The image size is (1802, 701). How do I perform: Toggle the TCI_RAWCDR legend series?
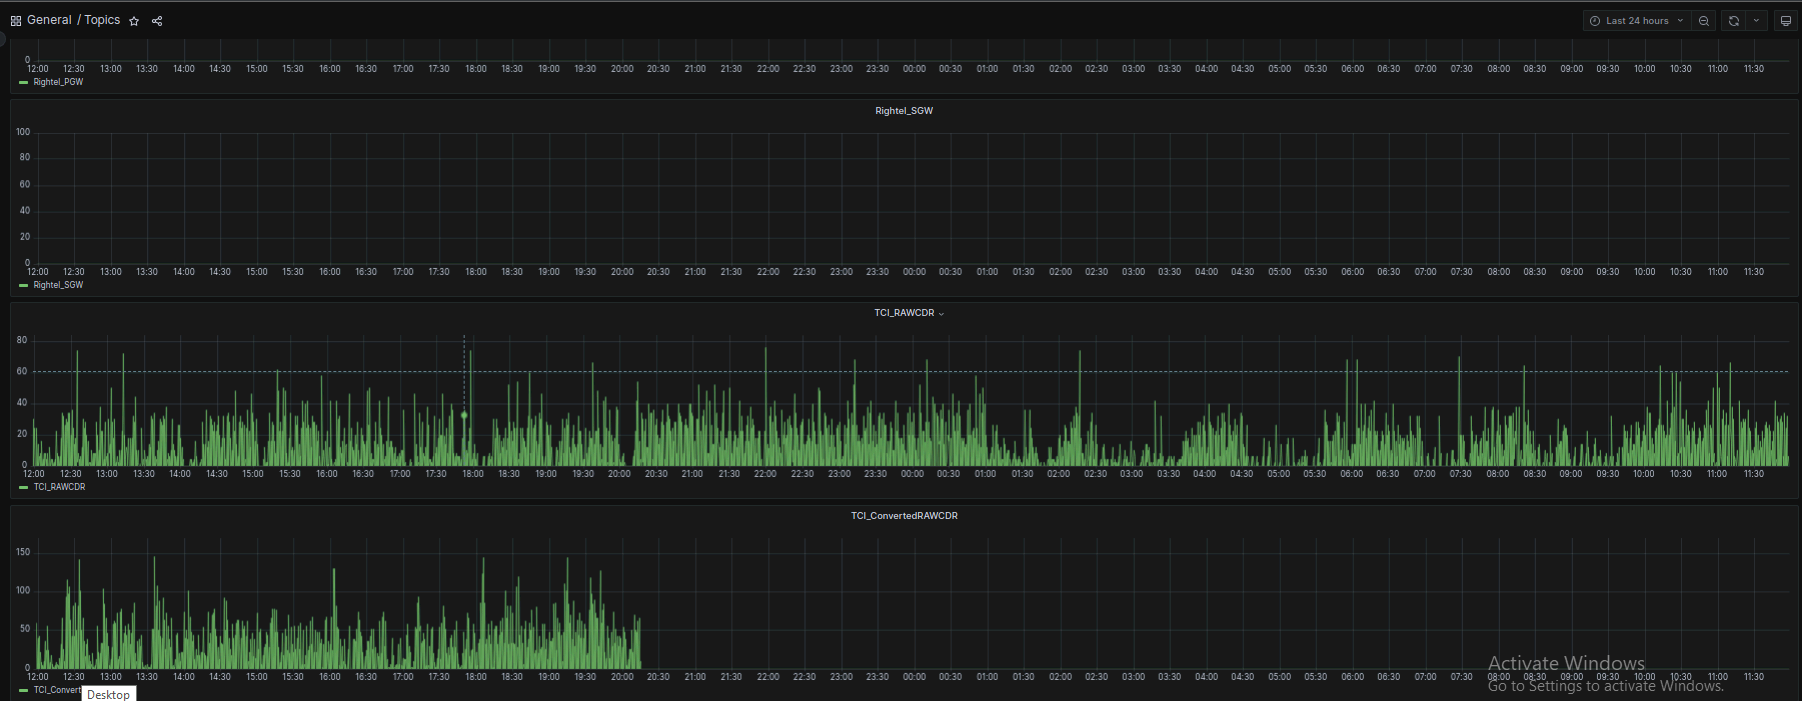click(x=59, y=487)
